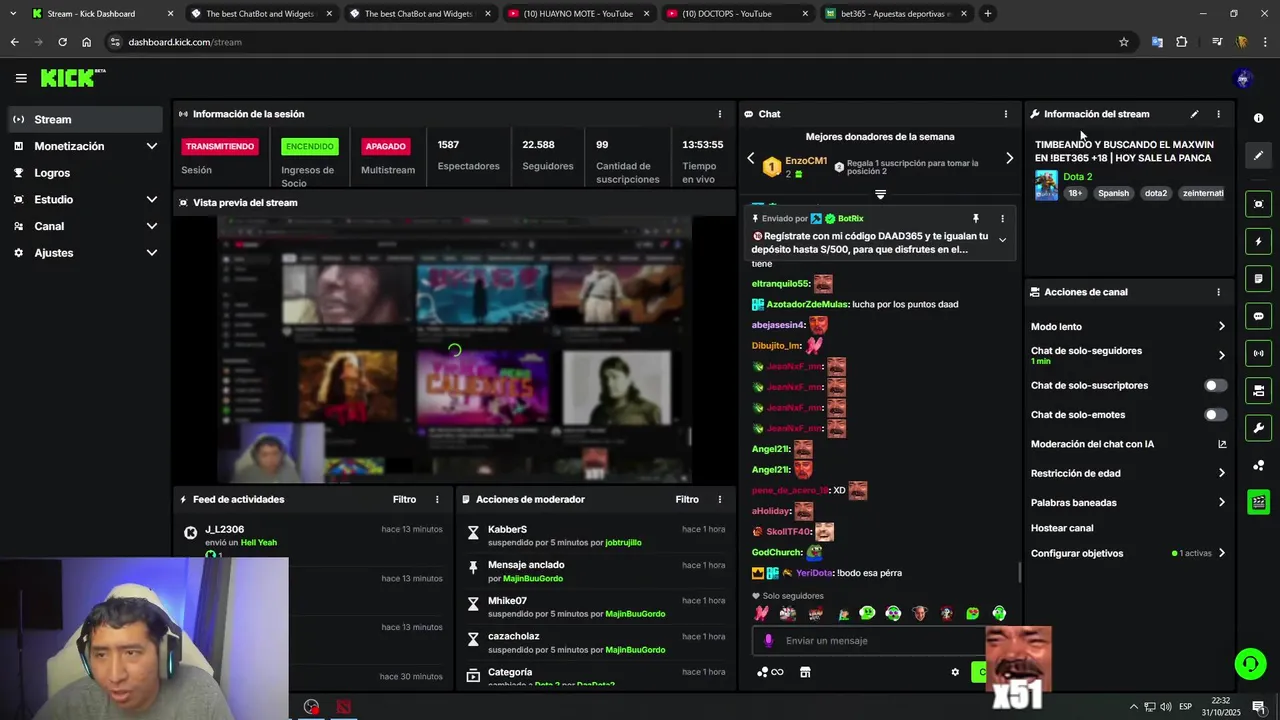Open the profile avatar in Kick header

tap(1243, 78)
